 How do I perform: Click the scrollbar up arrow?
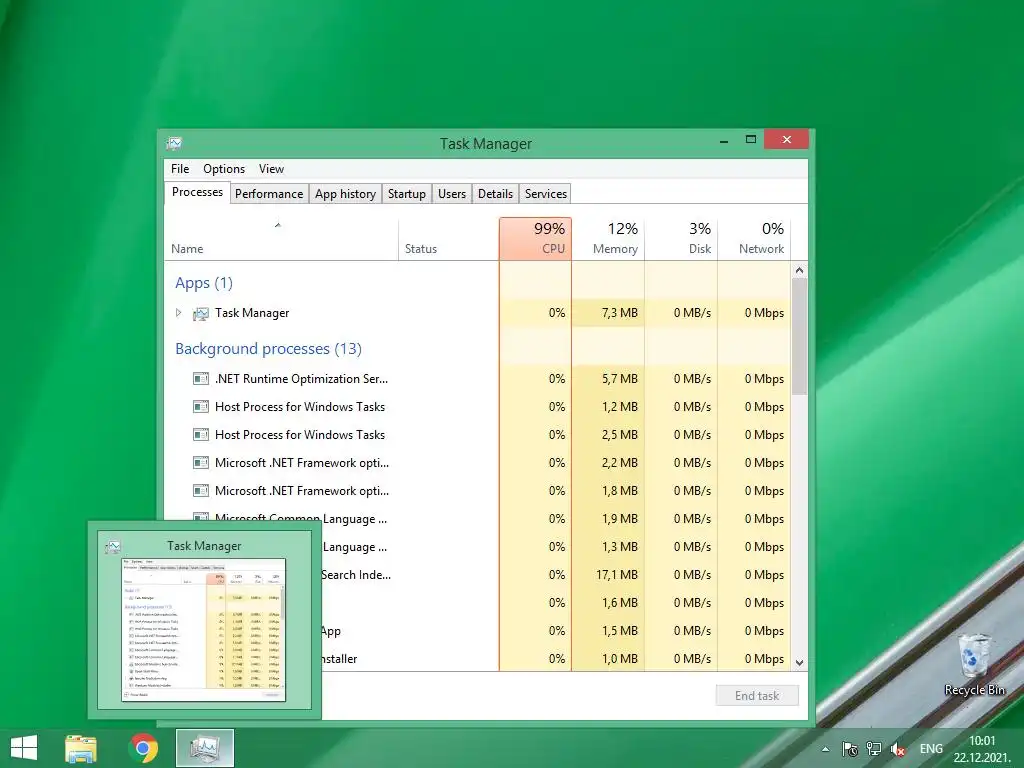click(x=799, y=270)
